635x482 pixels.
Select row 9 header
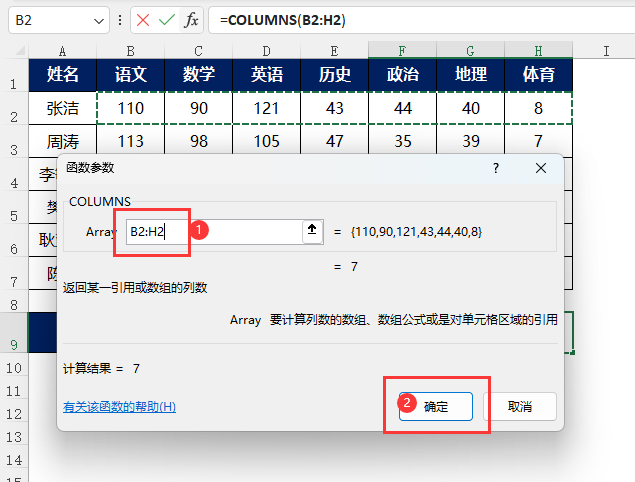(14, 332)
